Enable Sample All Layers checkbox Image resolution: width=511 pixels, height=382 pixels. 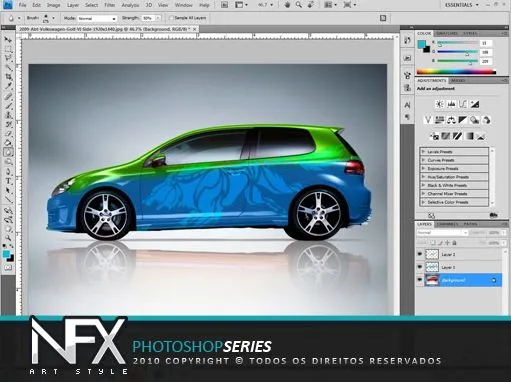171,18
